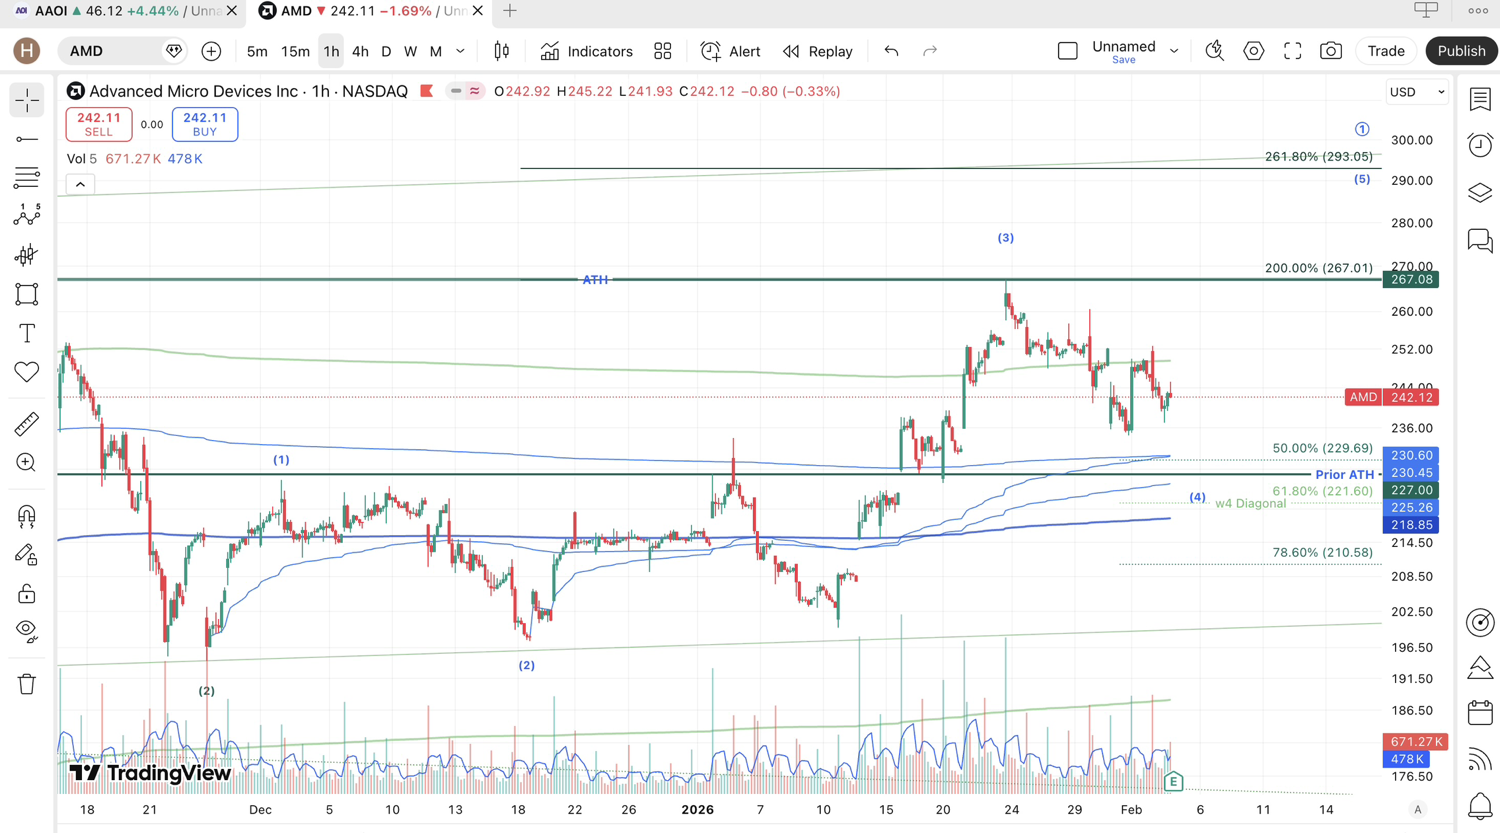This screenshot has height=833, width=1500.
Task: Close the AAOI browser tab
Action: pyautogui.click(x=232, y=11)
